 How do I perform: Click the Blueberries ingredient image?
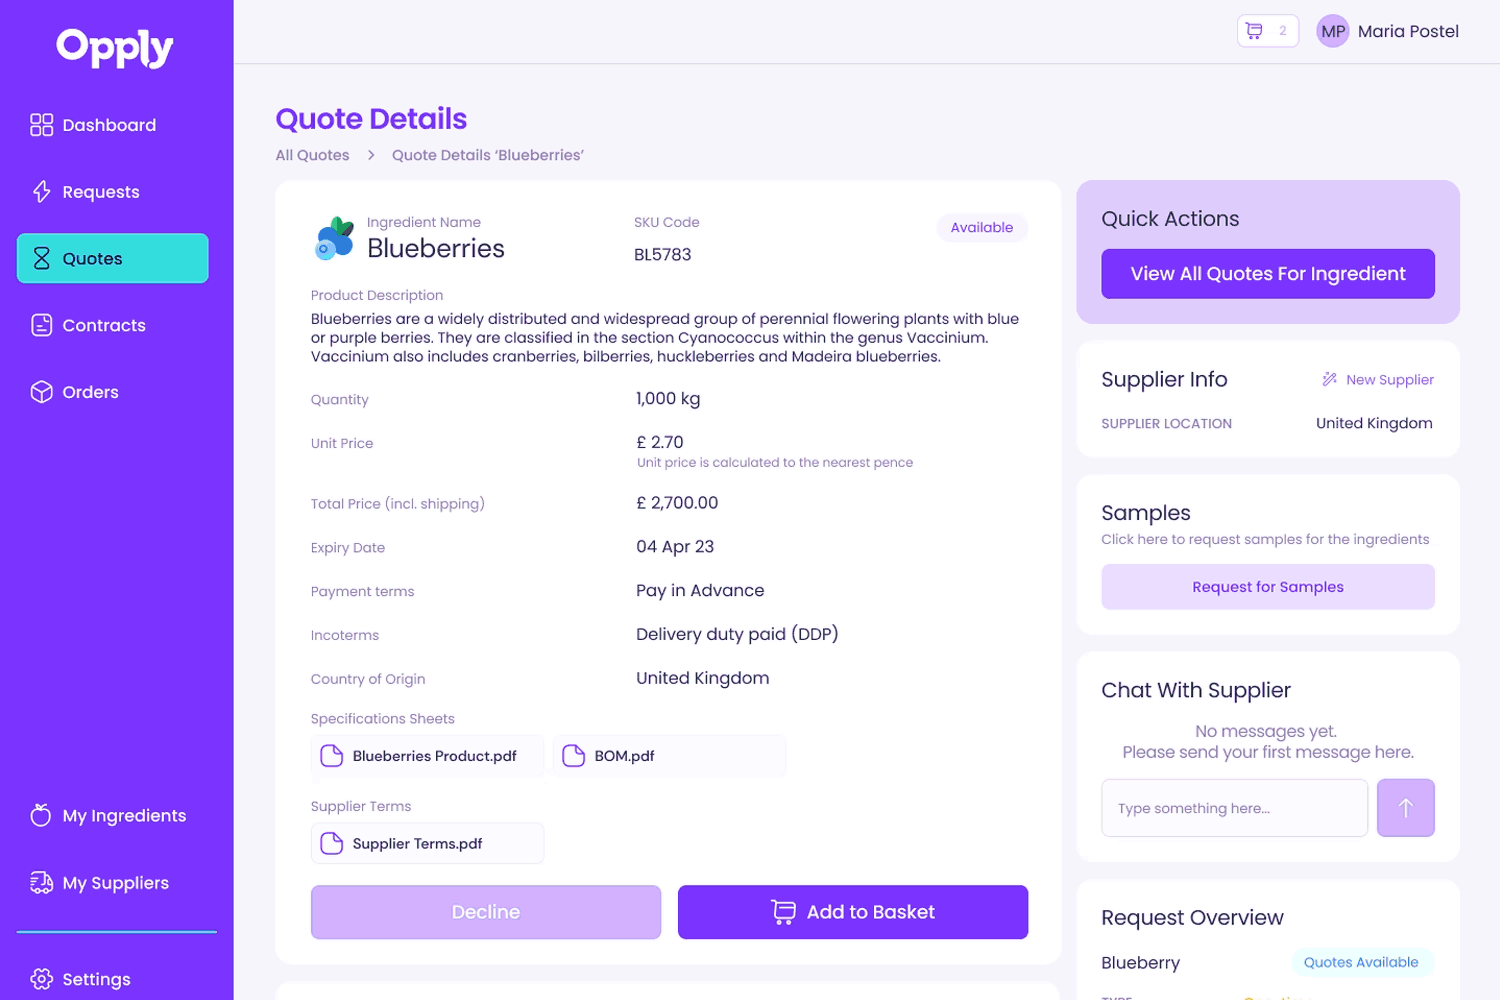click(x=335, y=239)
